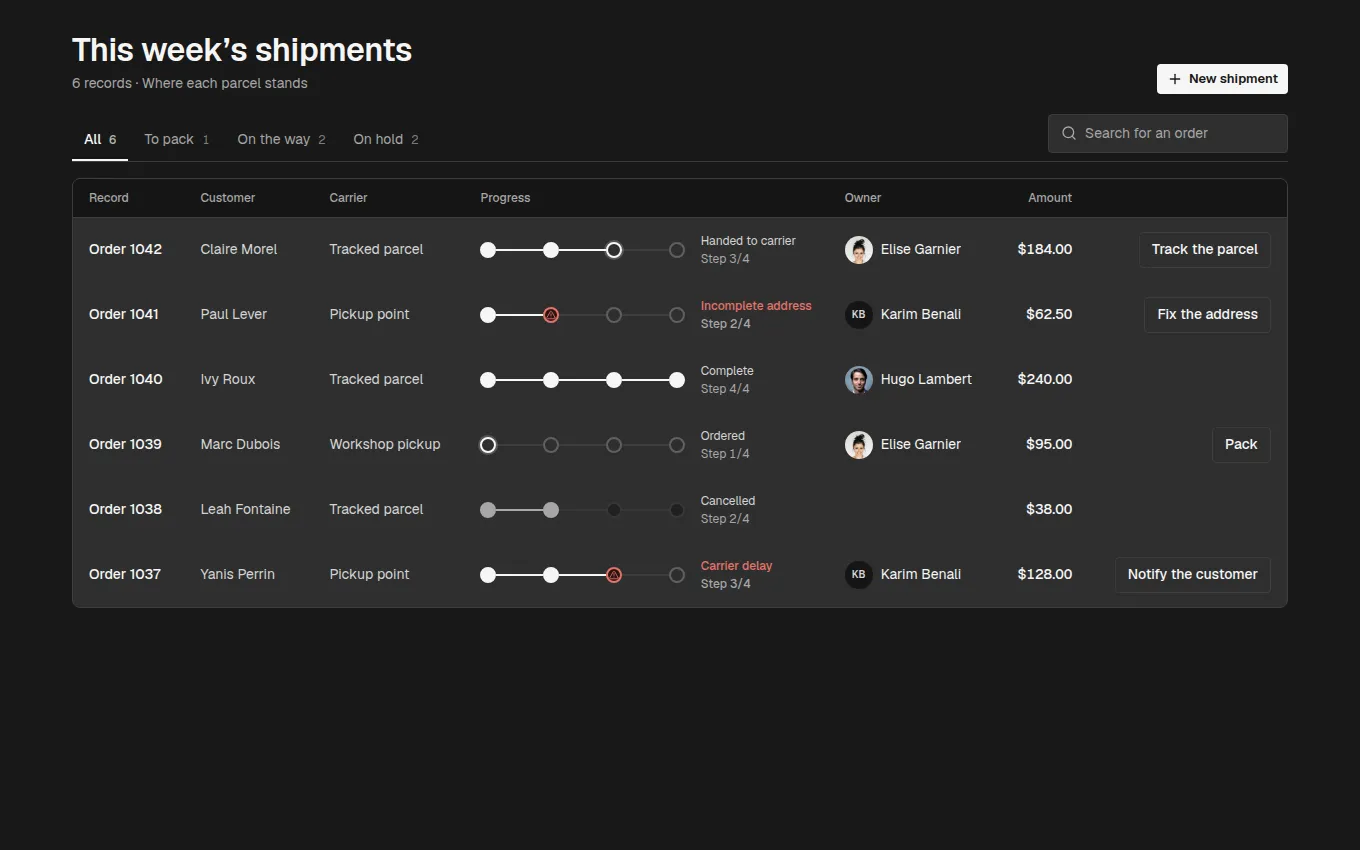The width and height of the screenshot is (1360, 850).
Task: Click the Amount column header
Action: coord(1050,198)
